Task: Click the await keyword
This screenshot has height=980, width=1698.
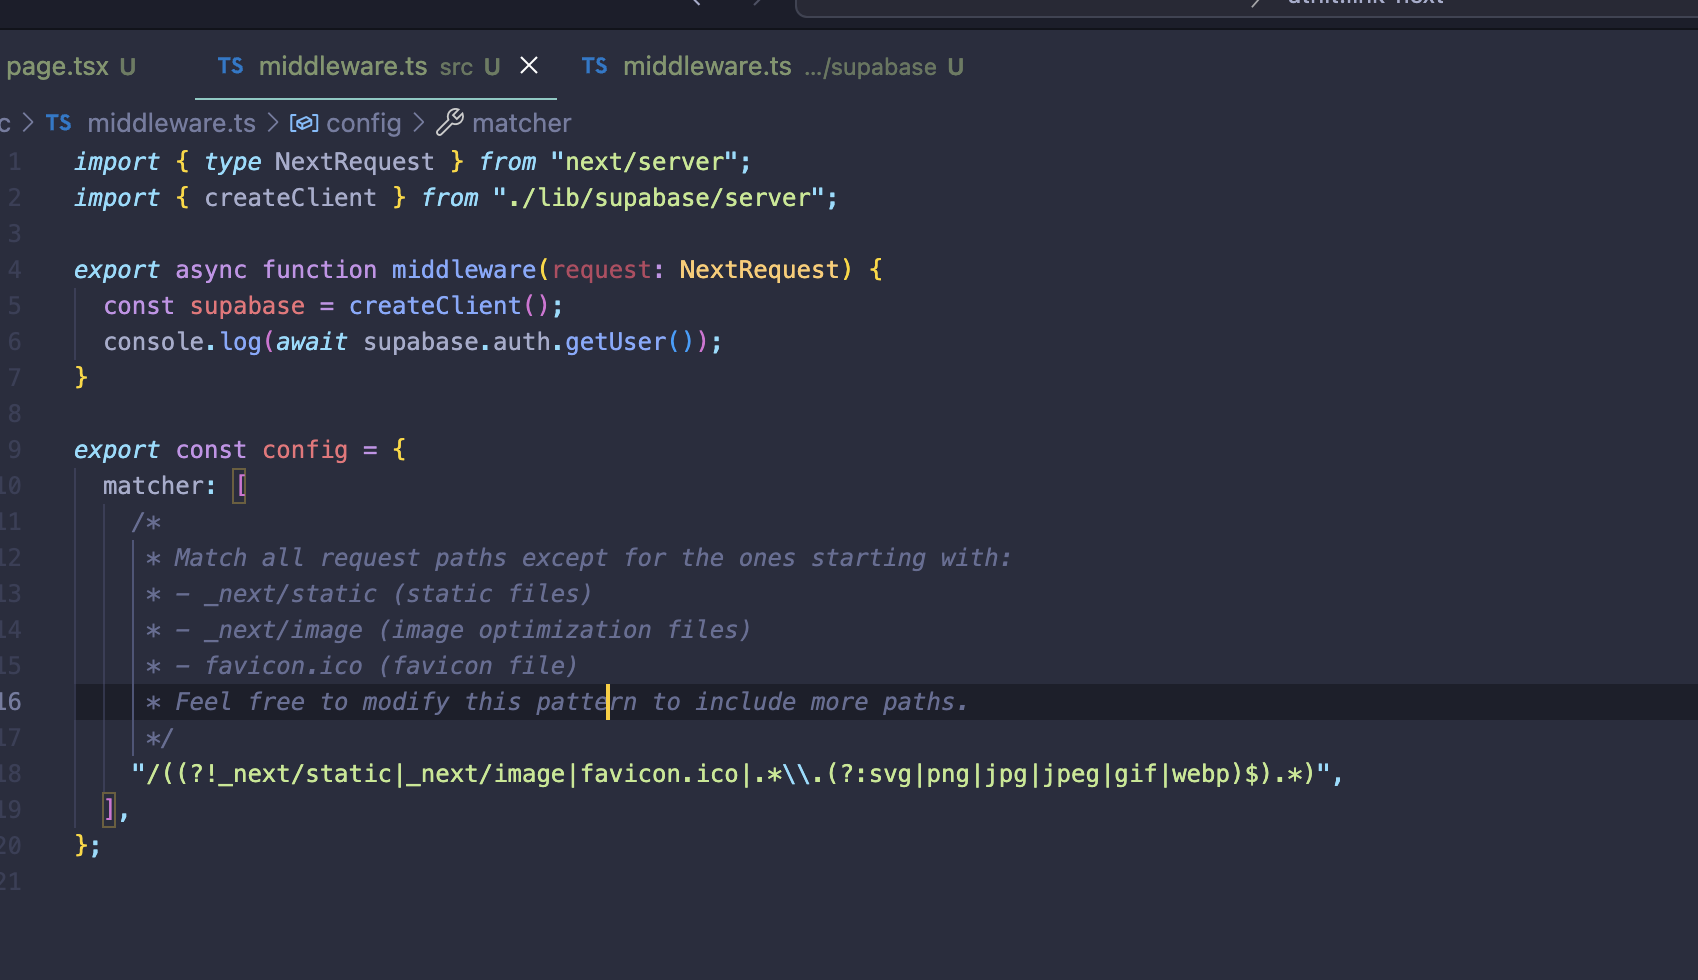Action: coord(312,342)
